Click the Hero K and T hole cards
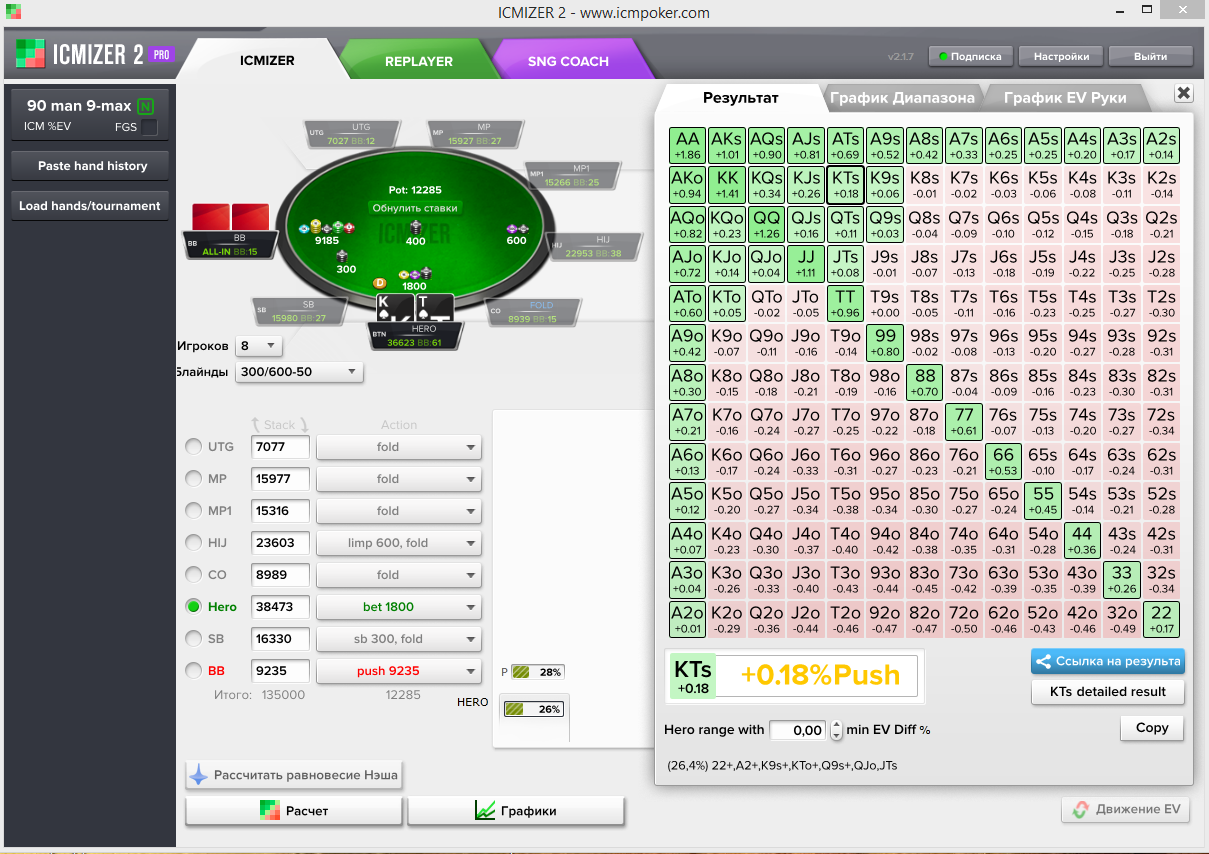 coord(415,308)
